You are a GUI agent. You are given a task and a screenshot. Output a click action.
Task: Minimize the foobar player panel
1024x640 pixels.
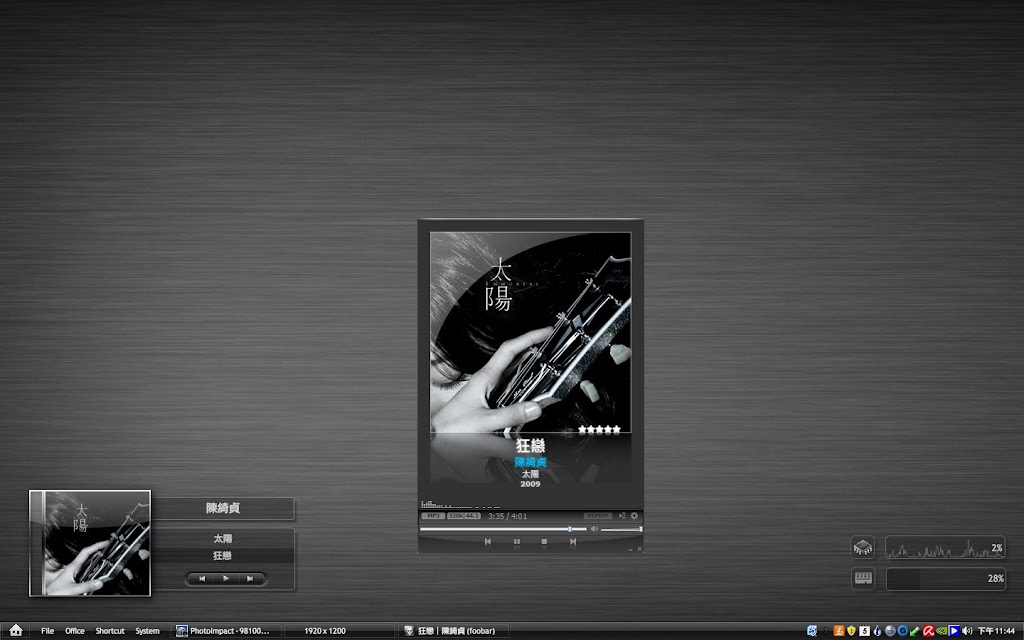coord(630,550)
